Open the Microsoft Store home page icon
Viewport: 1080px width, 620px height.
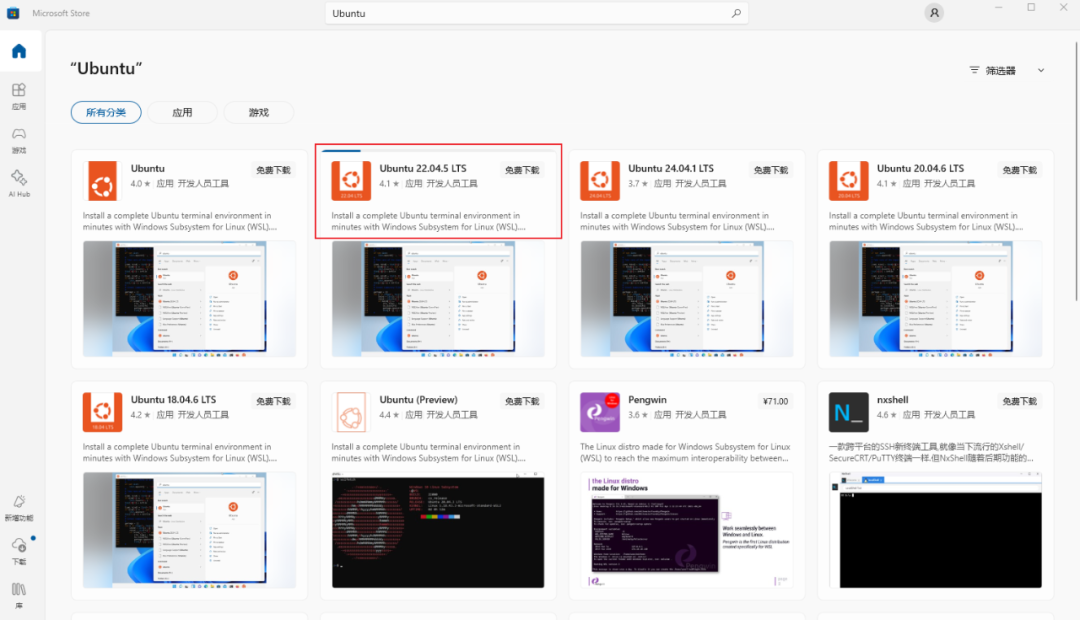click(x=18, y=49)
